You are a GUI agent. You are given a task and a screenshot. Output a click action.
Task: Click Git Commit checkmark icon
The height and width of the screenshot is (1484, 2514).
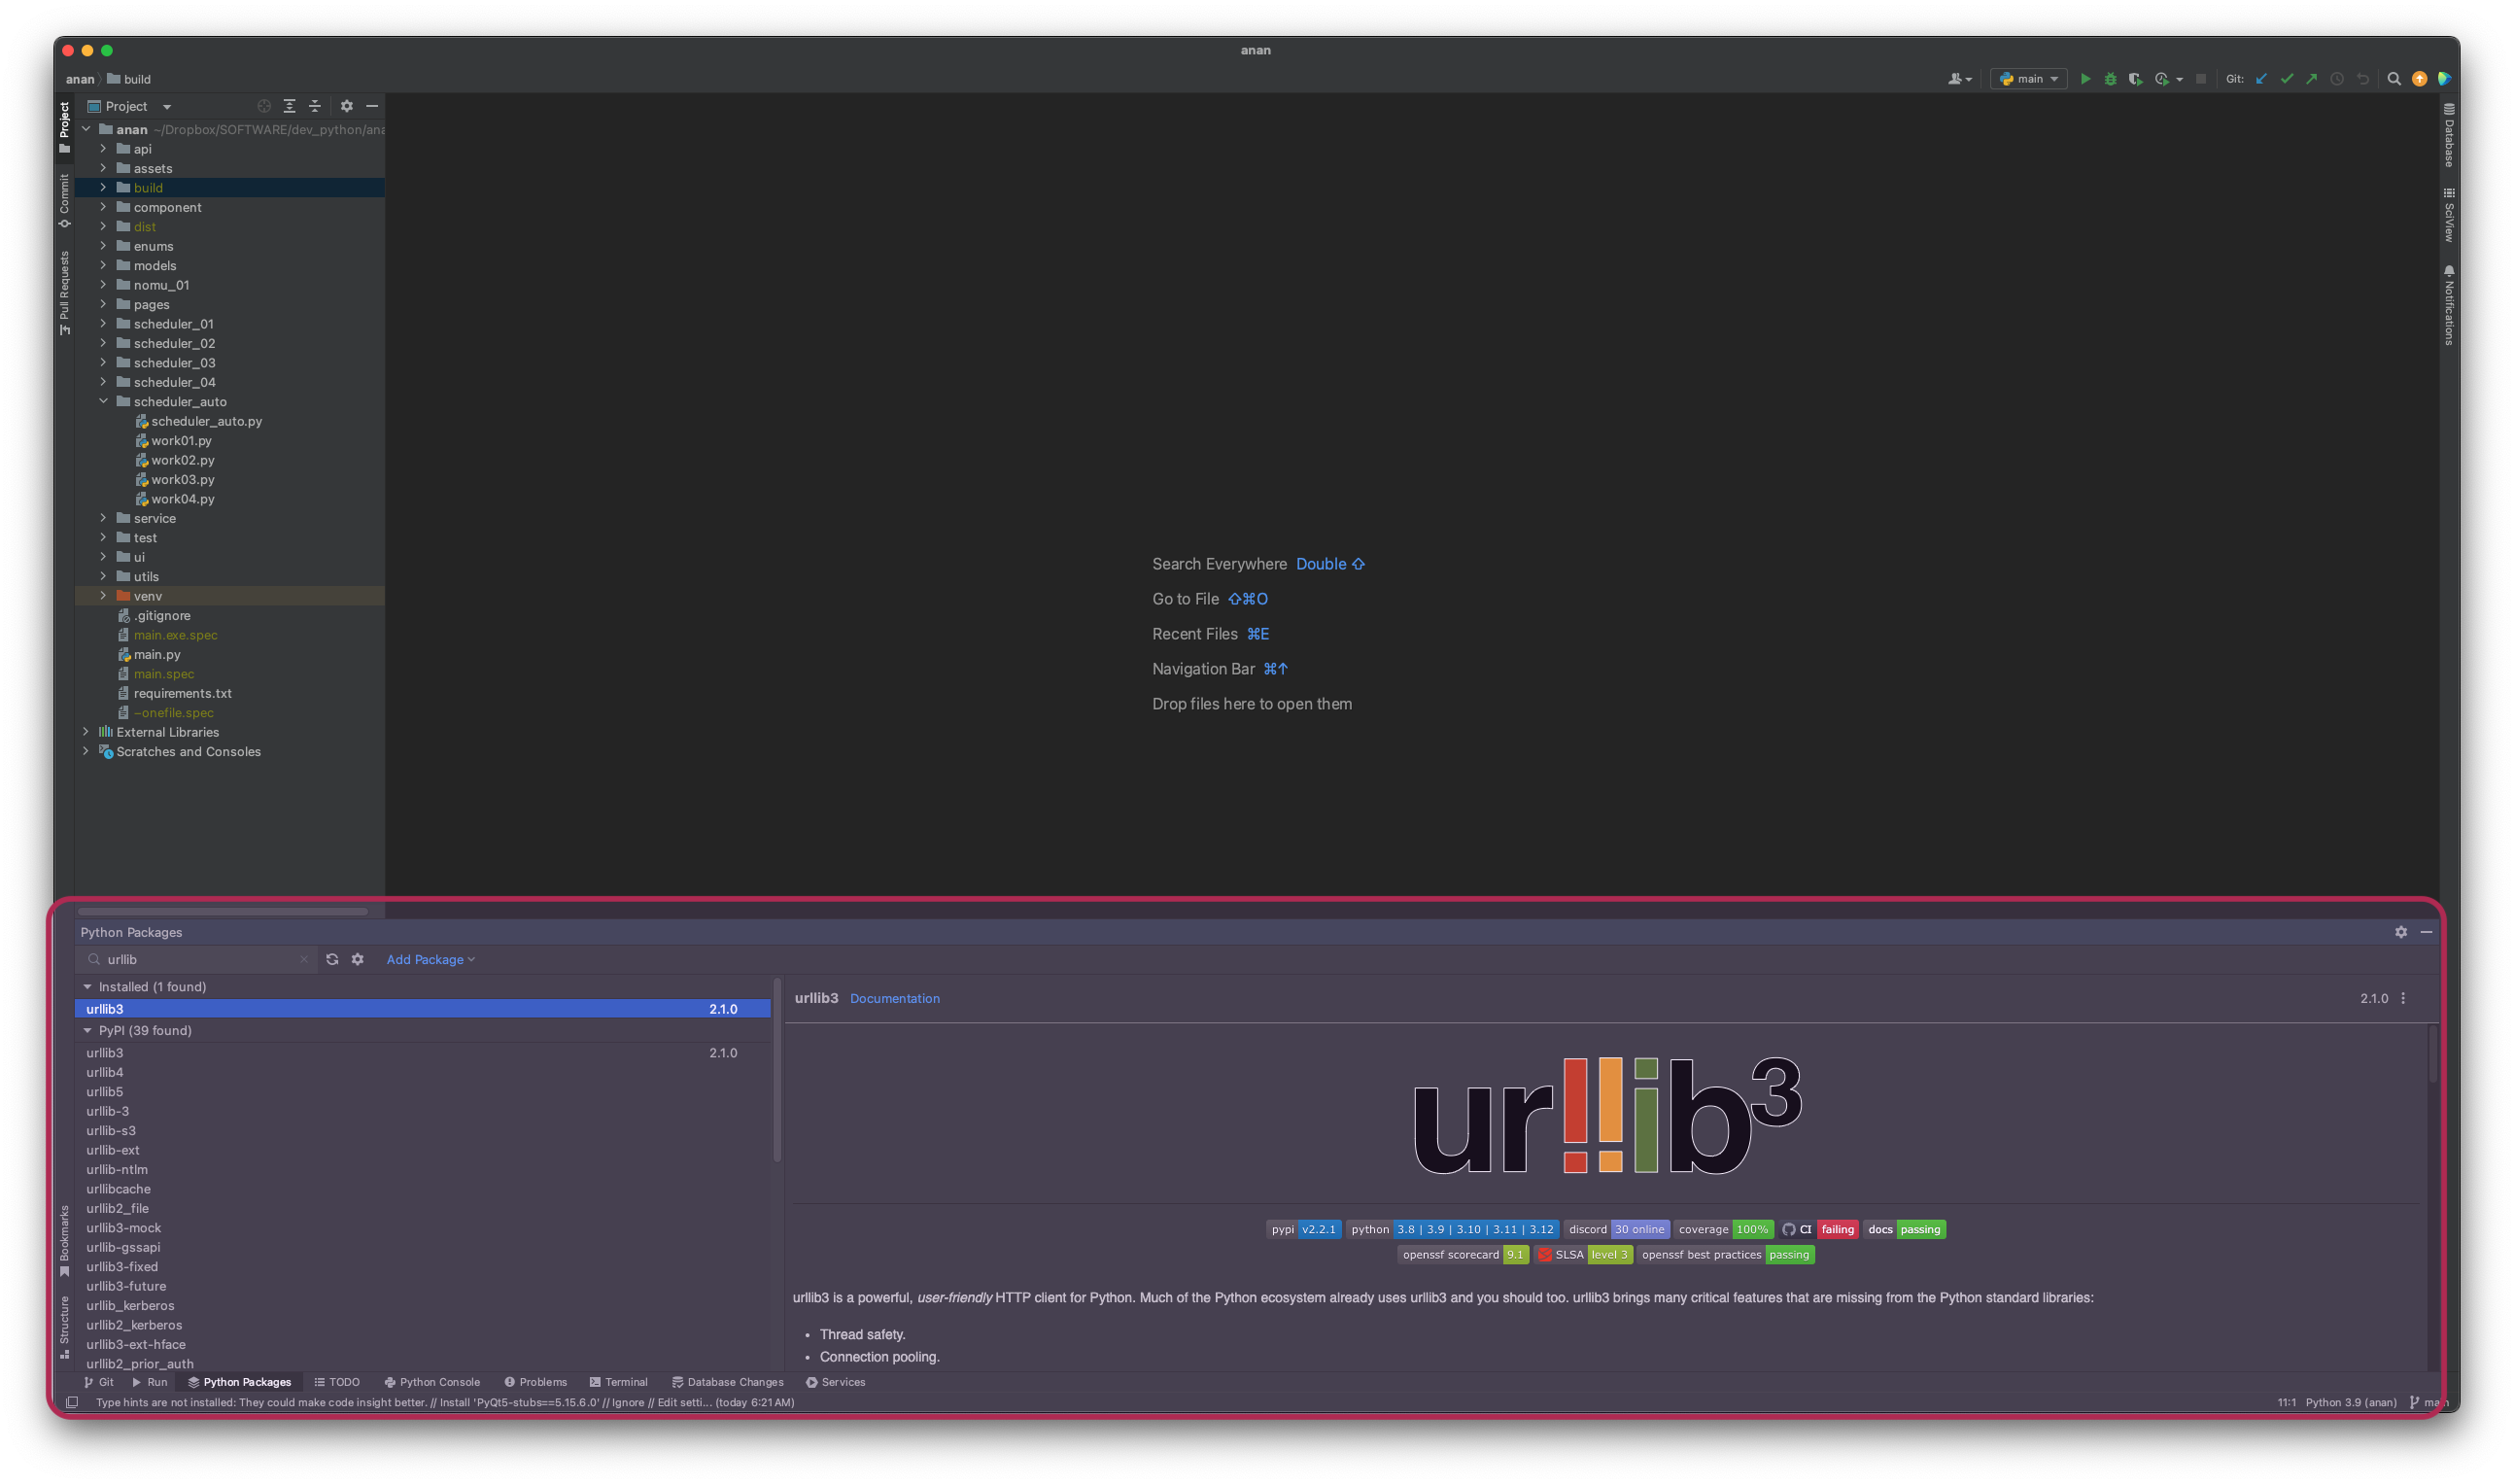2286,79
